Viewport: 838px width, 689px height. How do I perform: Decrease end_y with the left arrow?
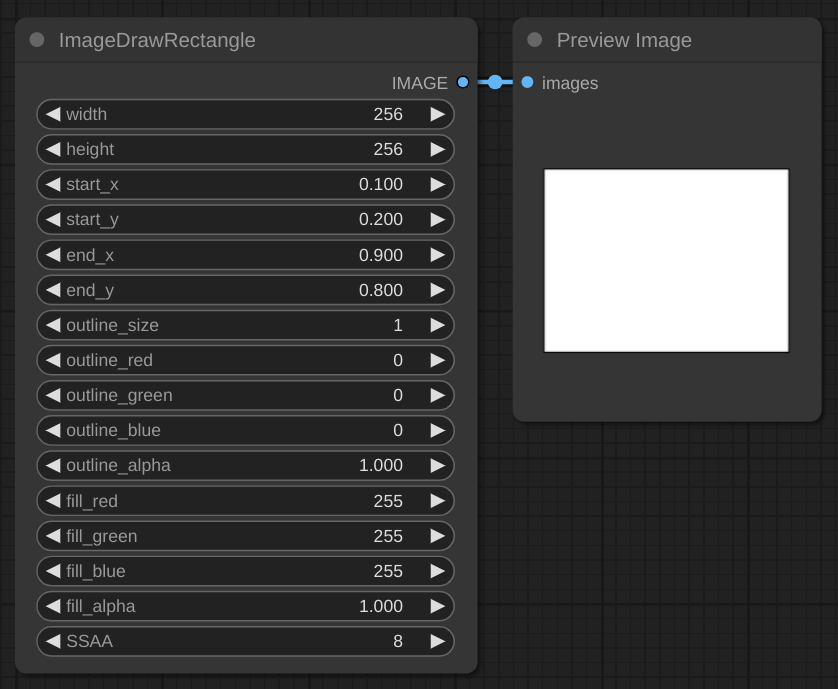(53, 290)
